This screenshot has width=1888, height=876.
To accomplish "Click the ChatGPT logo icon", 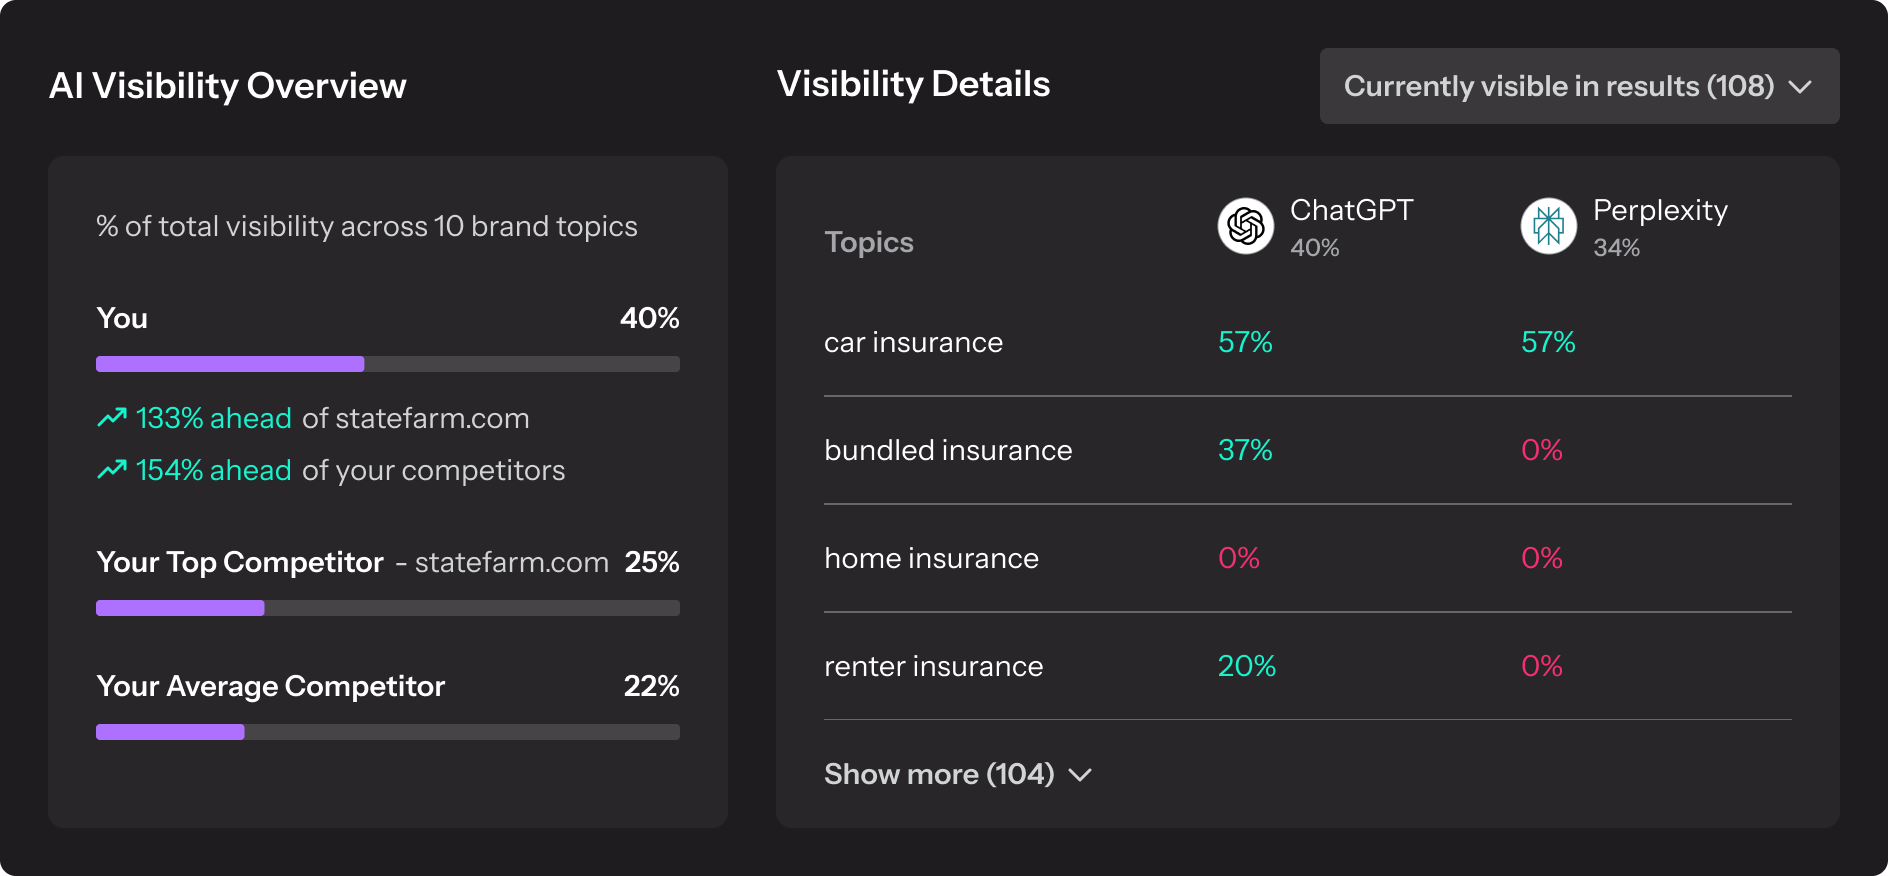I will tap(1245, 226).
